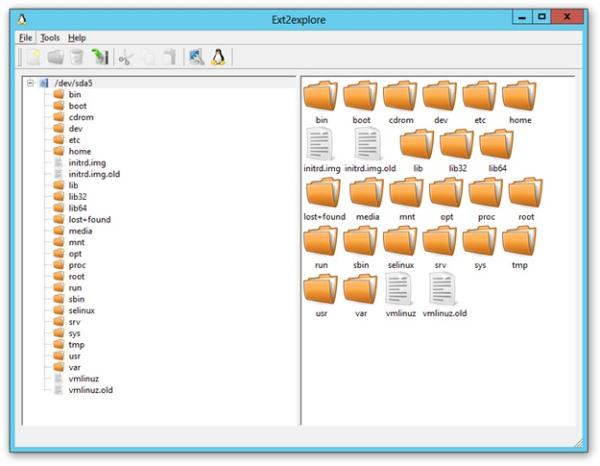Select lib32 in the left tree

tap(78, 197)
